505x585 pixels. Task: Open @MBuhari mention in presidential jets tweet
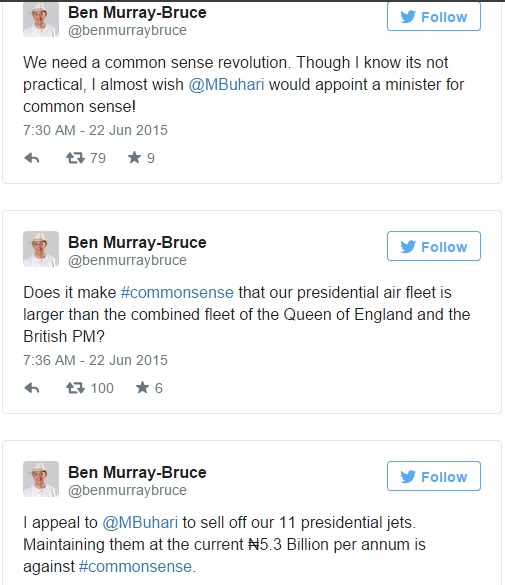[x=140, y=523]
